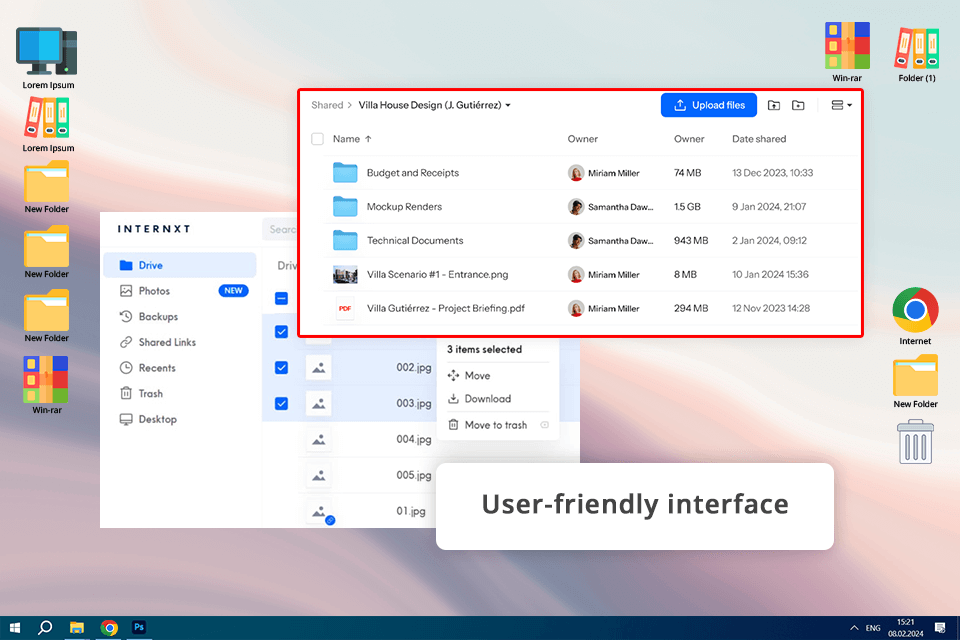
Task: Show hidden system tray icons chevron
Action: (x=854, y=628)
